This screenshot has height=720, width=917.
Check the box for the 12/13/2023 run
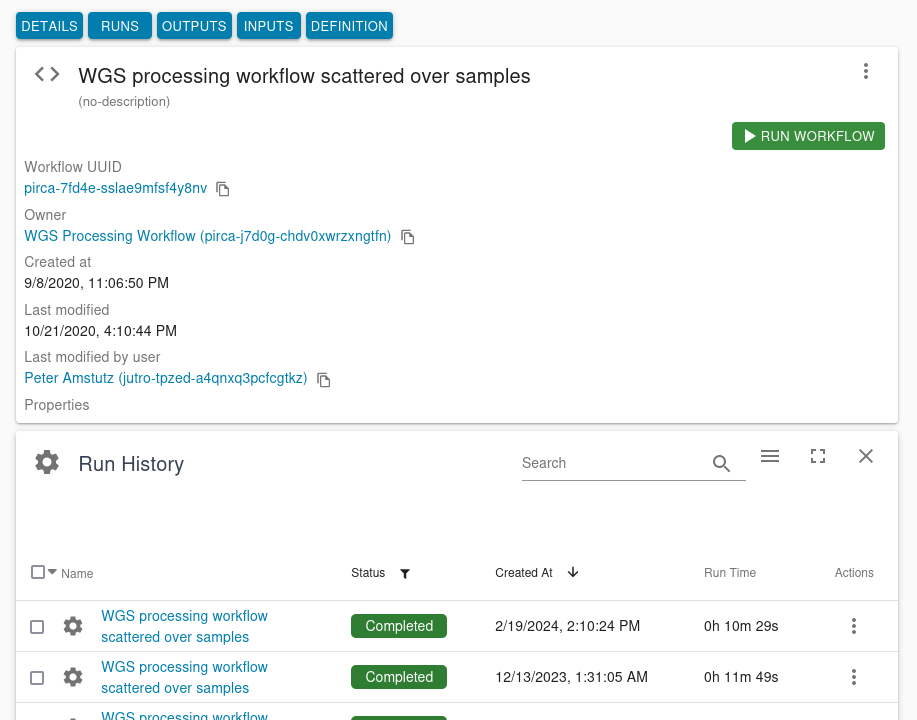tap(37, 678)
